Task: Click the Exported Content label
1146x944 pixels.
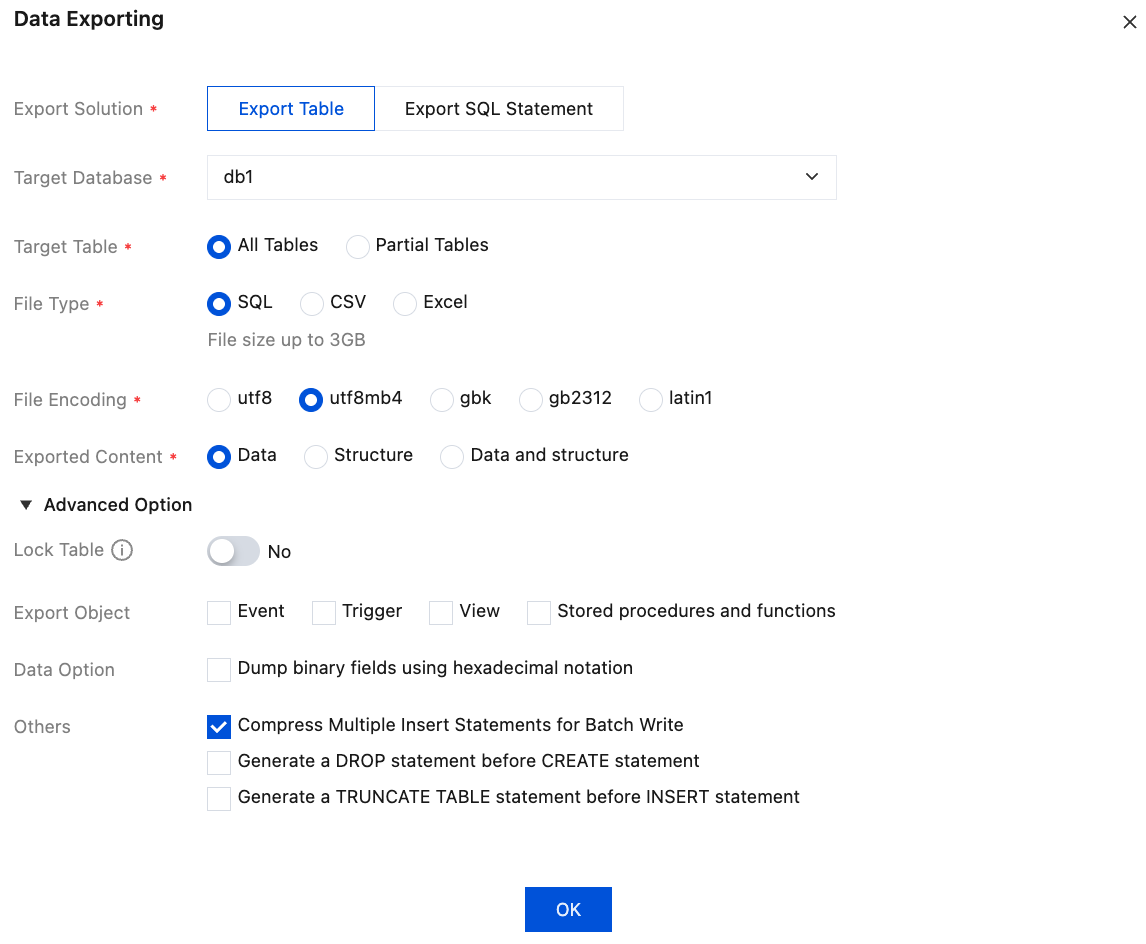Action: 88,457
